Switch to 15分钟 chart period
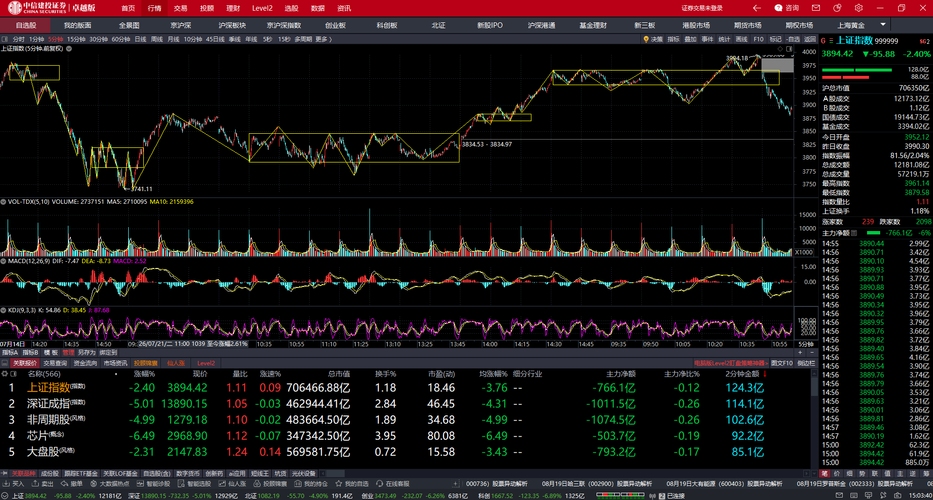933x500 pixels. [76, 39]
